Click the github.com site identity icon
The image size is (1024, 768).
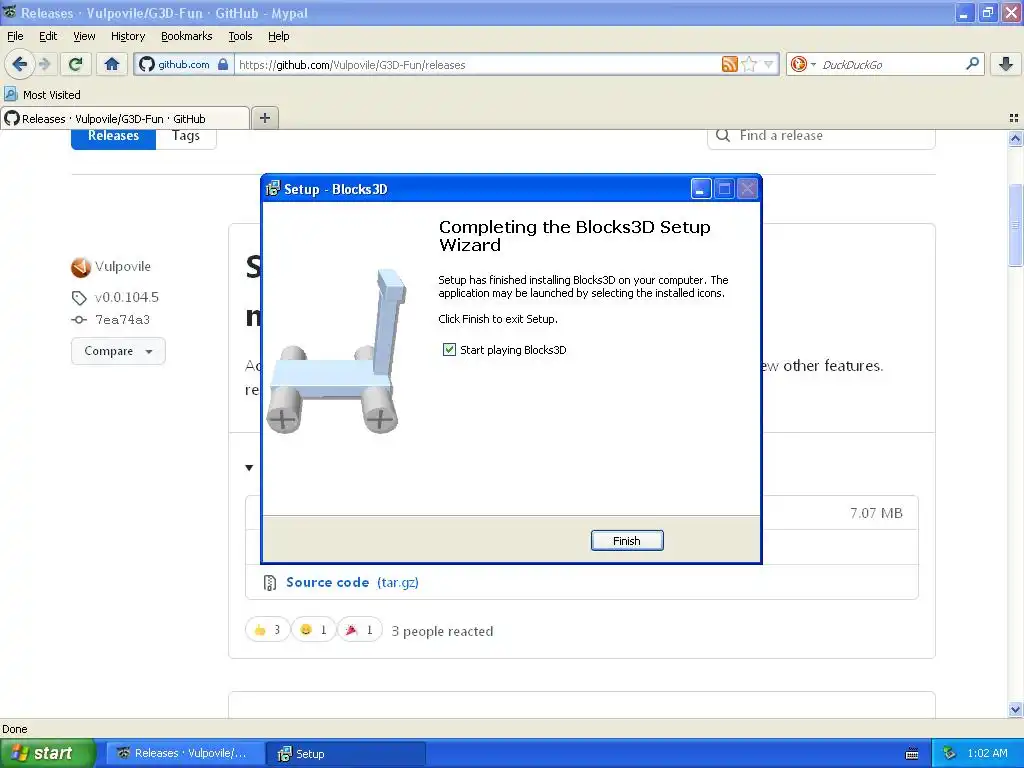[x=147, y=64]
